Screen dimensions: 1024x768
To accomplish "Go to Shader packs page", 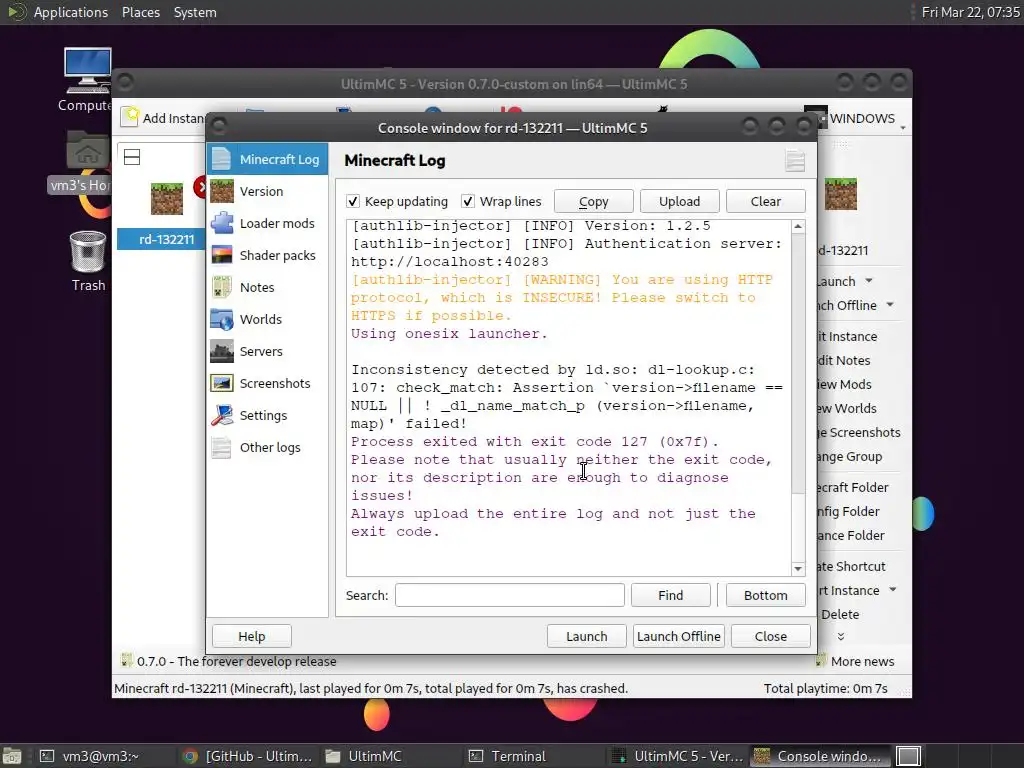I will pos(278,255).
